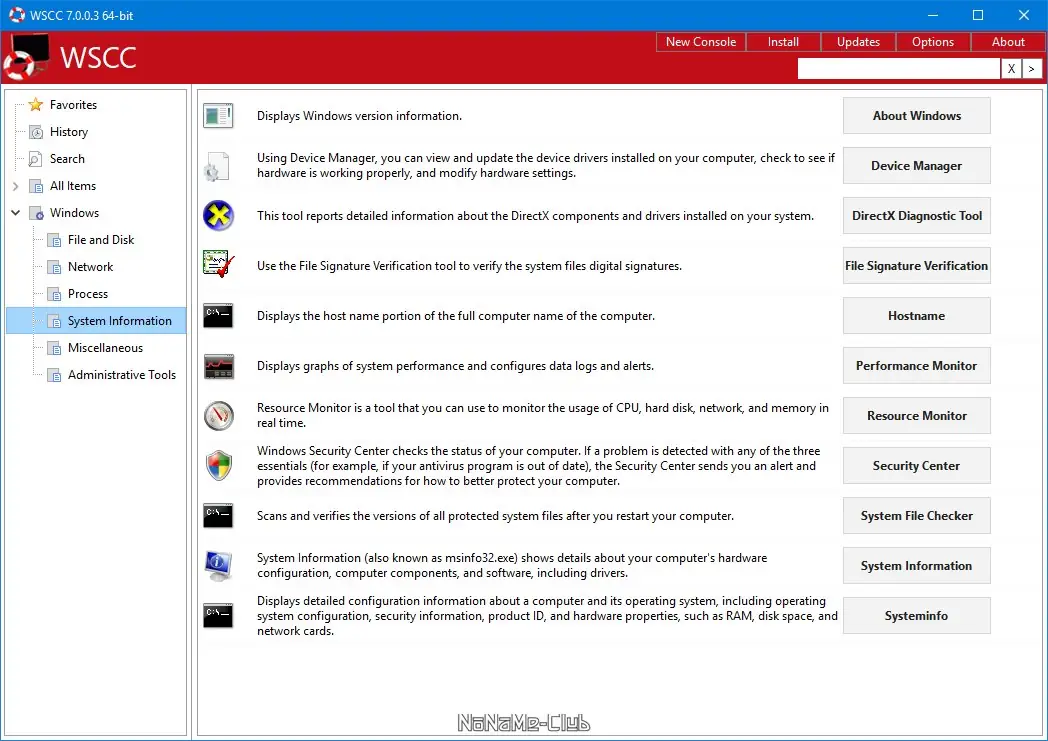Screen dimensions: 1048x741
Task: Select Favorites in the sidebar
Action: 74,105
